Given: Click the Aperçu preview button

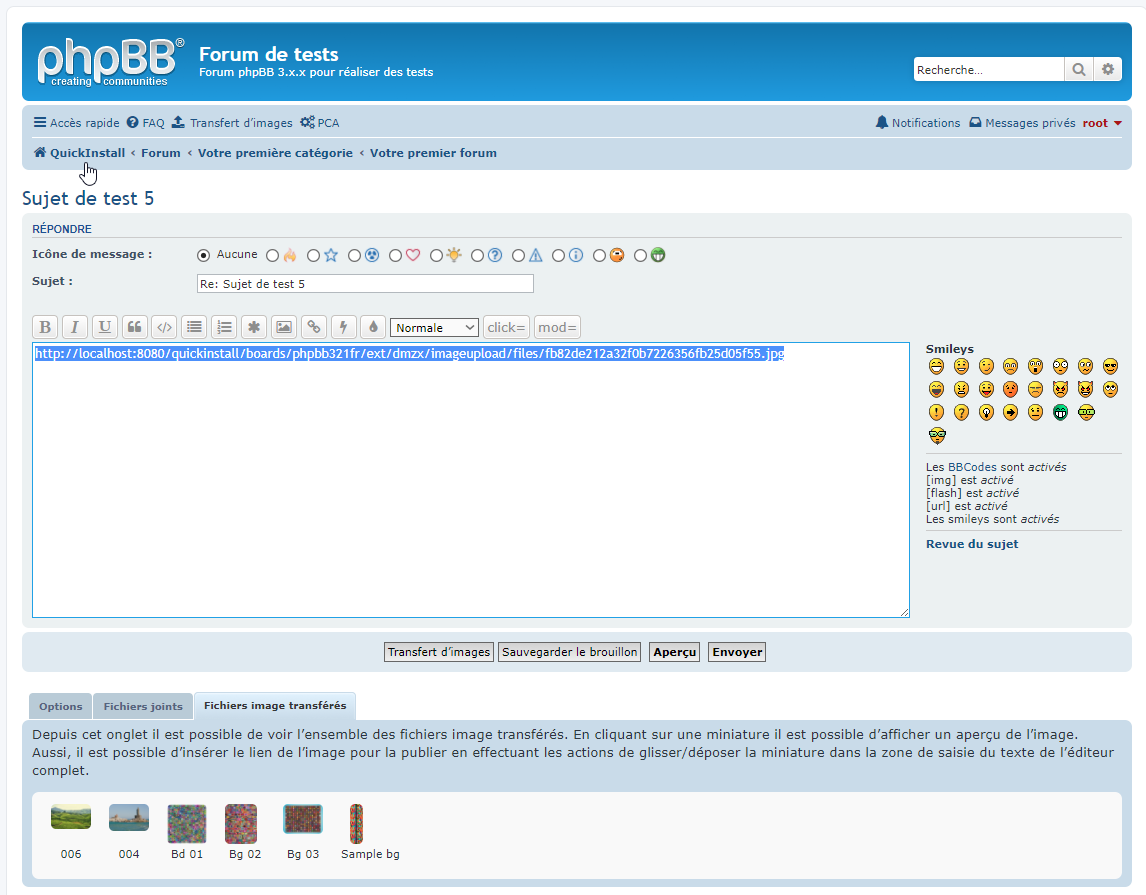Looking at the screenshot, I should pos(674,652).
